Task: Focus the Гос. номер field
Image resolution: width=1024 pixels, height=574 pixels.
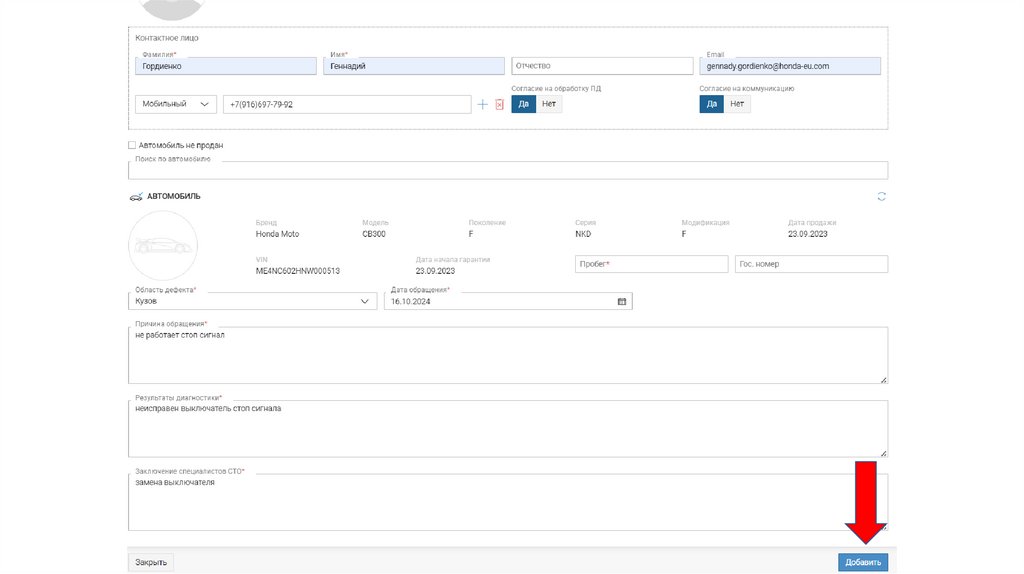Action: 811,264
